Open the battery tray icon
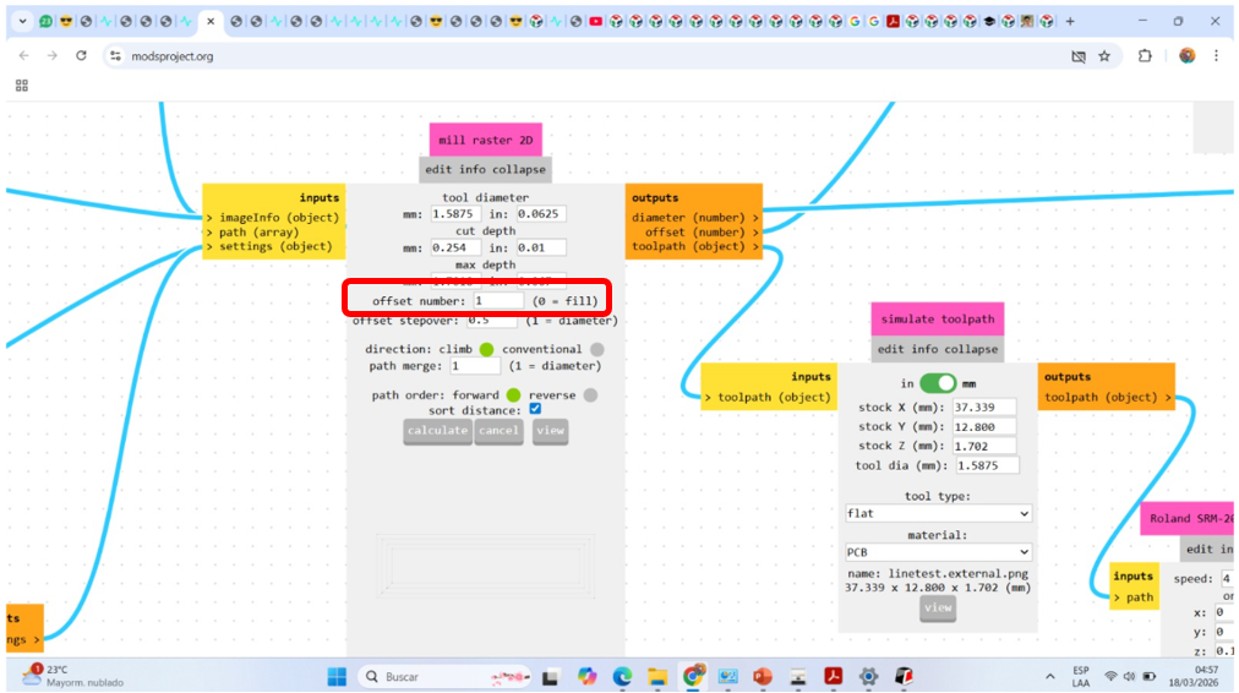The image size is (1239, 693). (1149, 677)
